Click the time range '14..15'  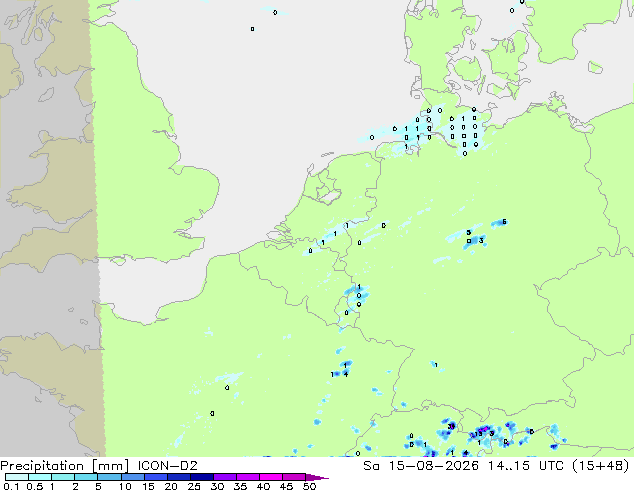pyautogui.click(x=508, y=466)
